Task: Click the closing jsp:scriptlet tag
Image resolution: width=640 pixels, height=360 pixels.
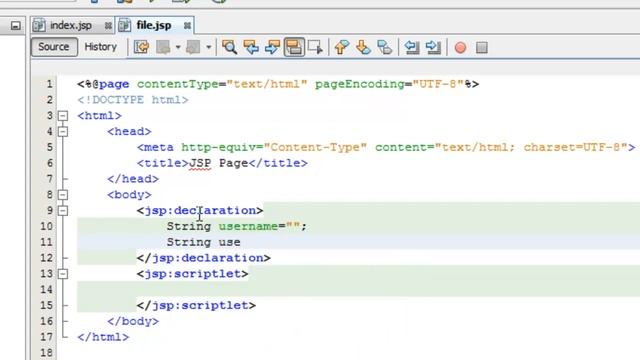Action: coord(196,305)
